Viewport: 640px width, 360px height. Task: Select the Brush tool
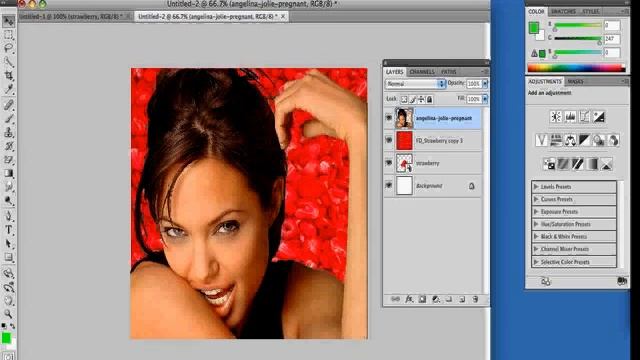pyautogui.click(x=9, y=118)
